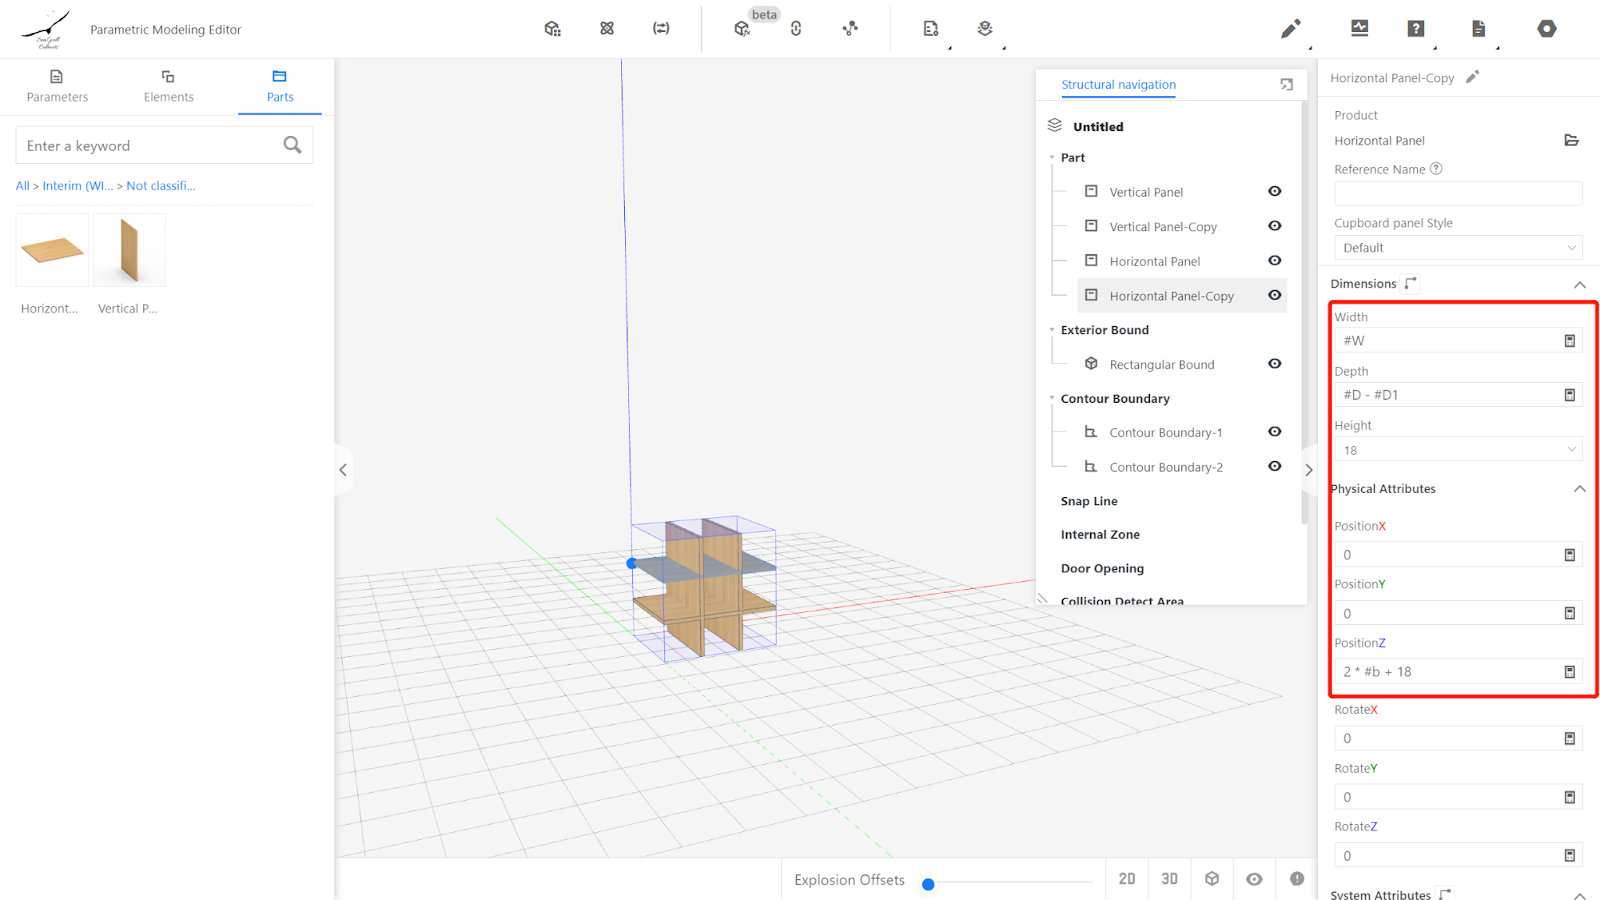Open the help question mark icon

tap(1415, 29)
